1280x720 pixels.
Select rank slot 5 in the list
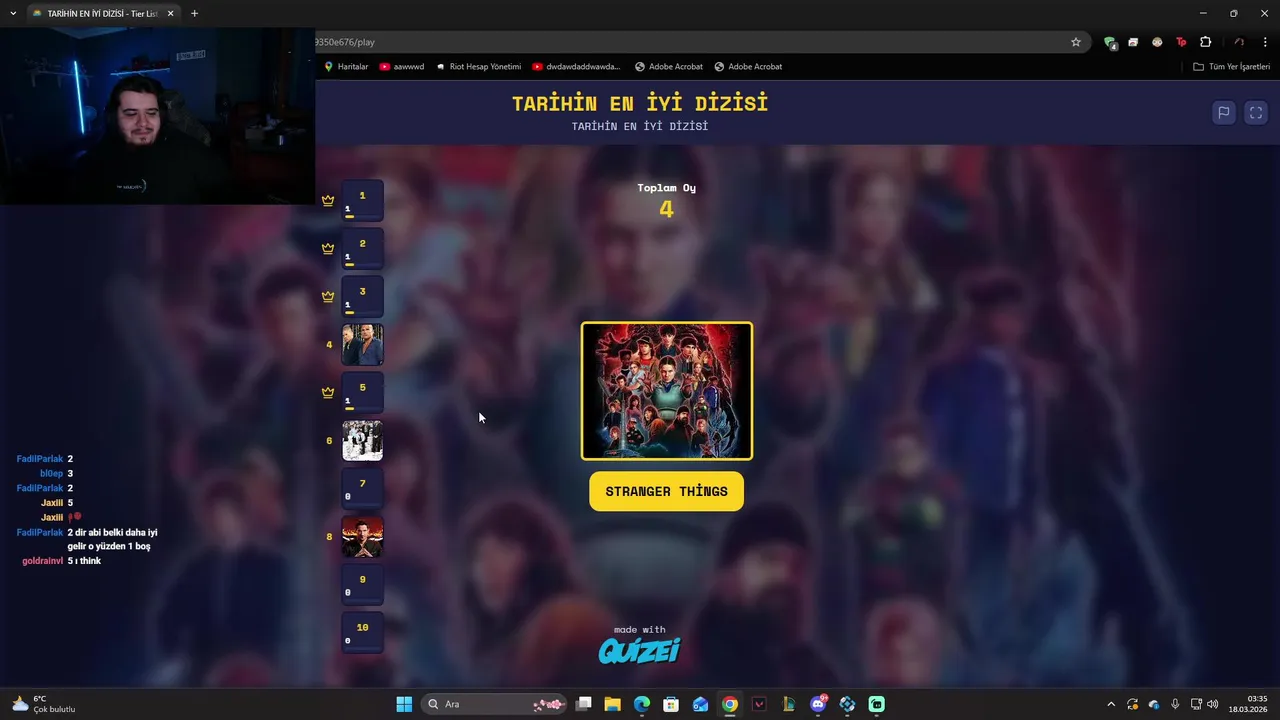(362, 392)
